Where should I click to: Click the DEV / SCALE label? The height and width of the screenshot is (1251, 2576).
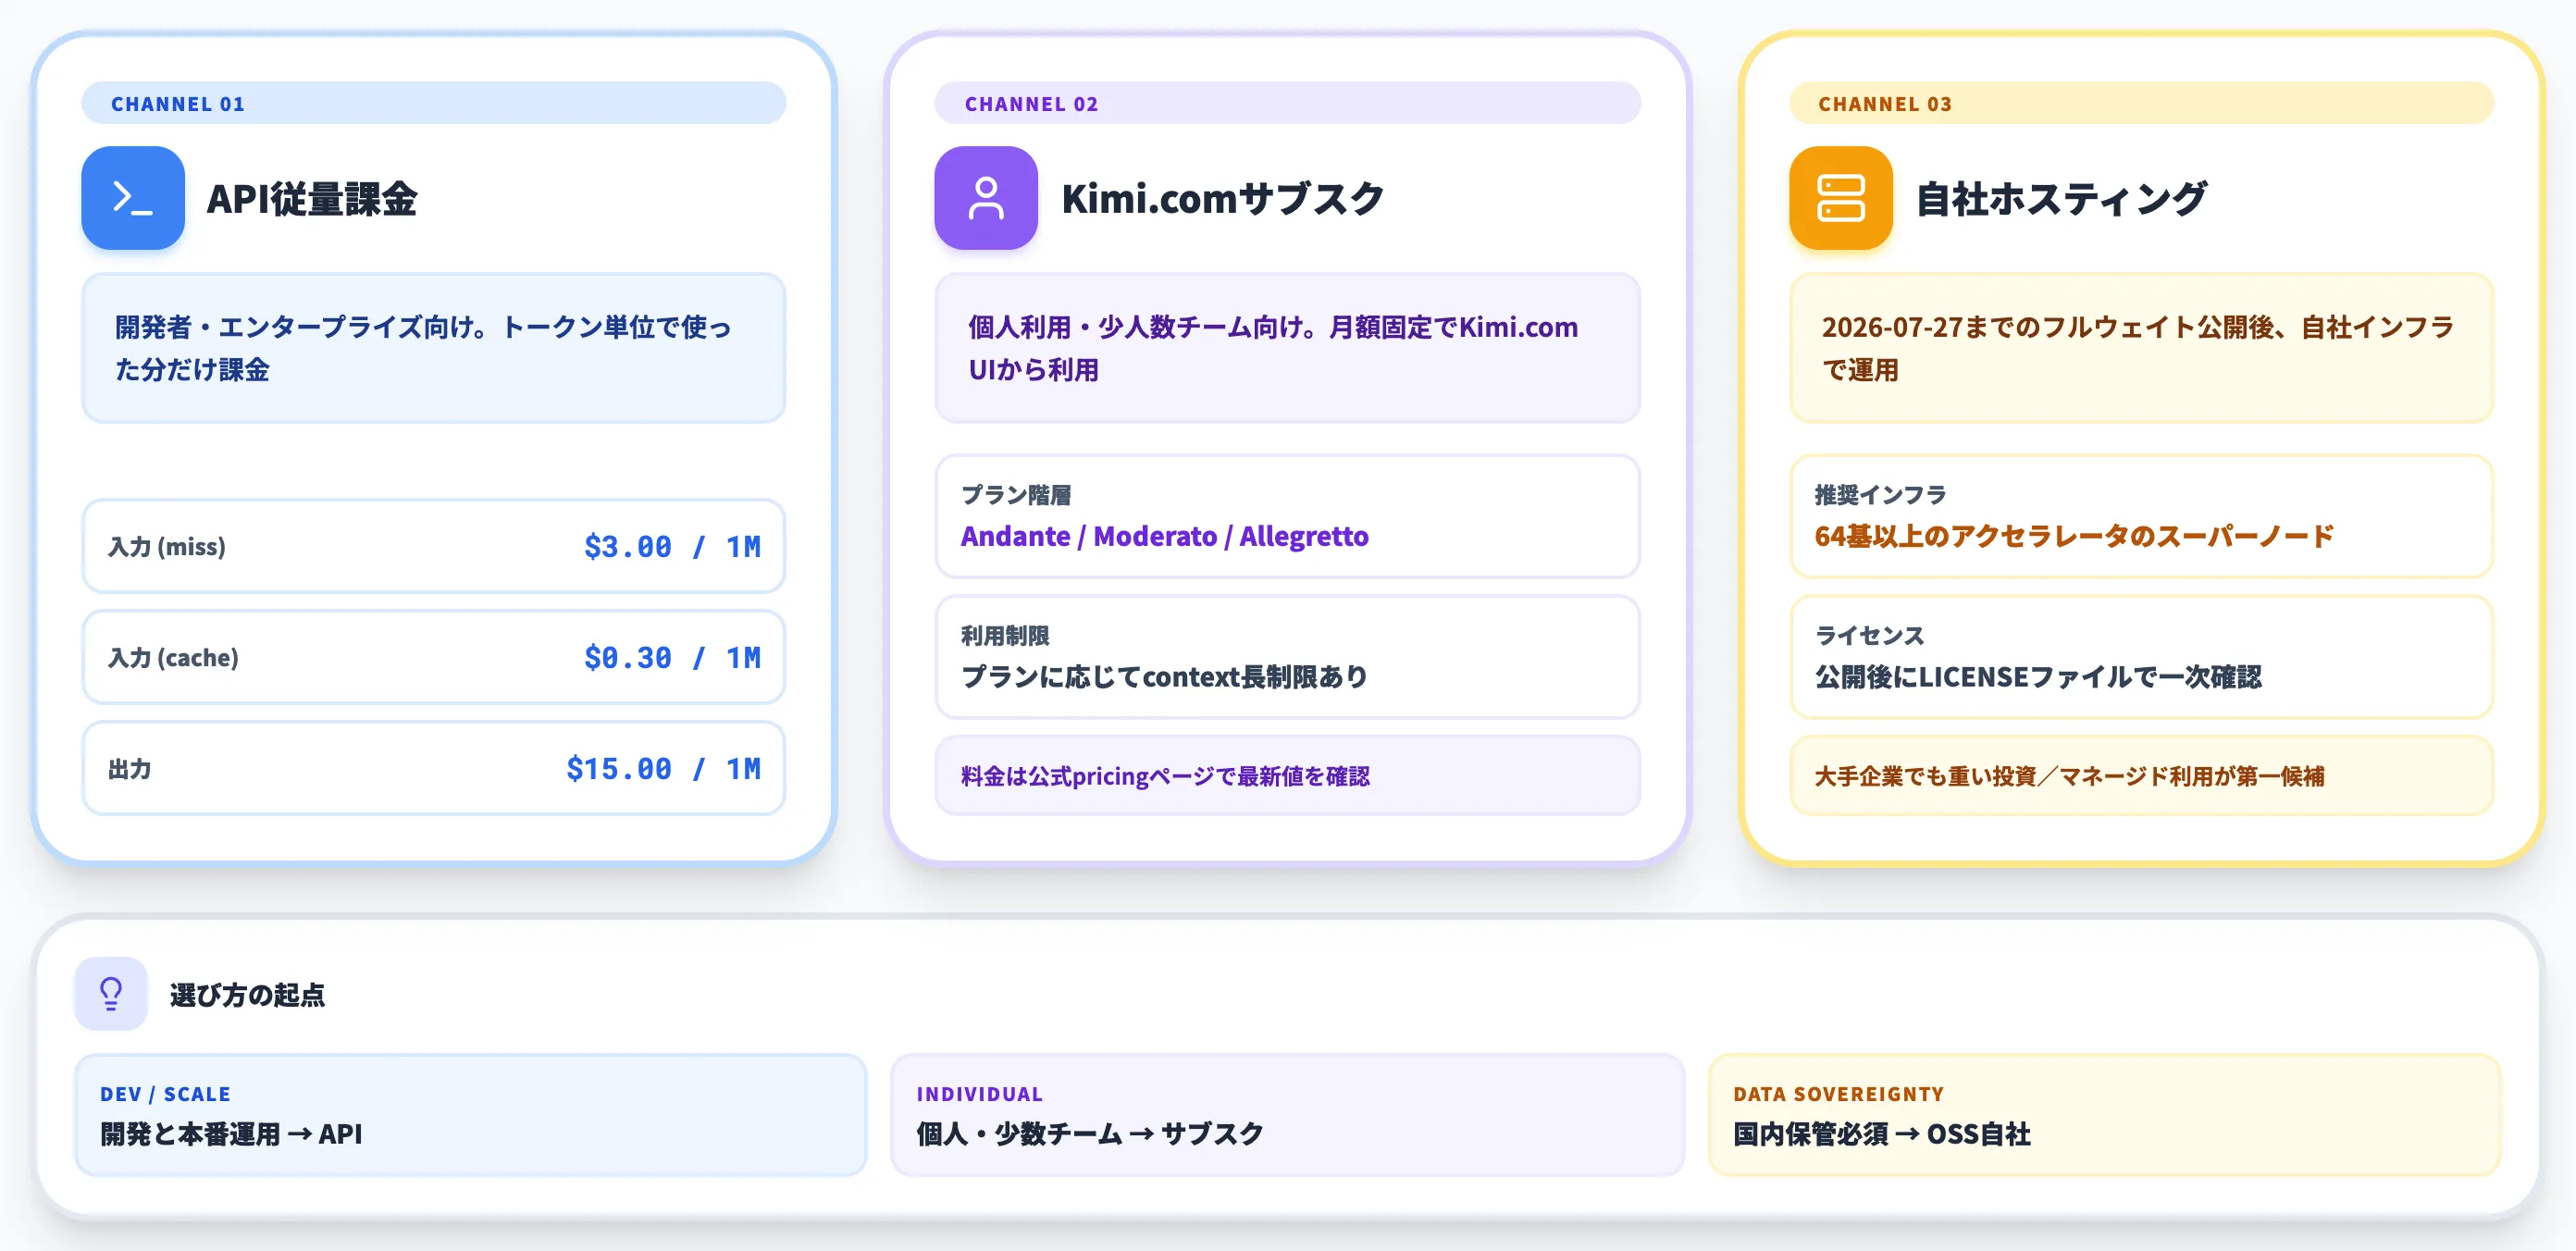(165, 1094)
